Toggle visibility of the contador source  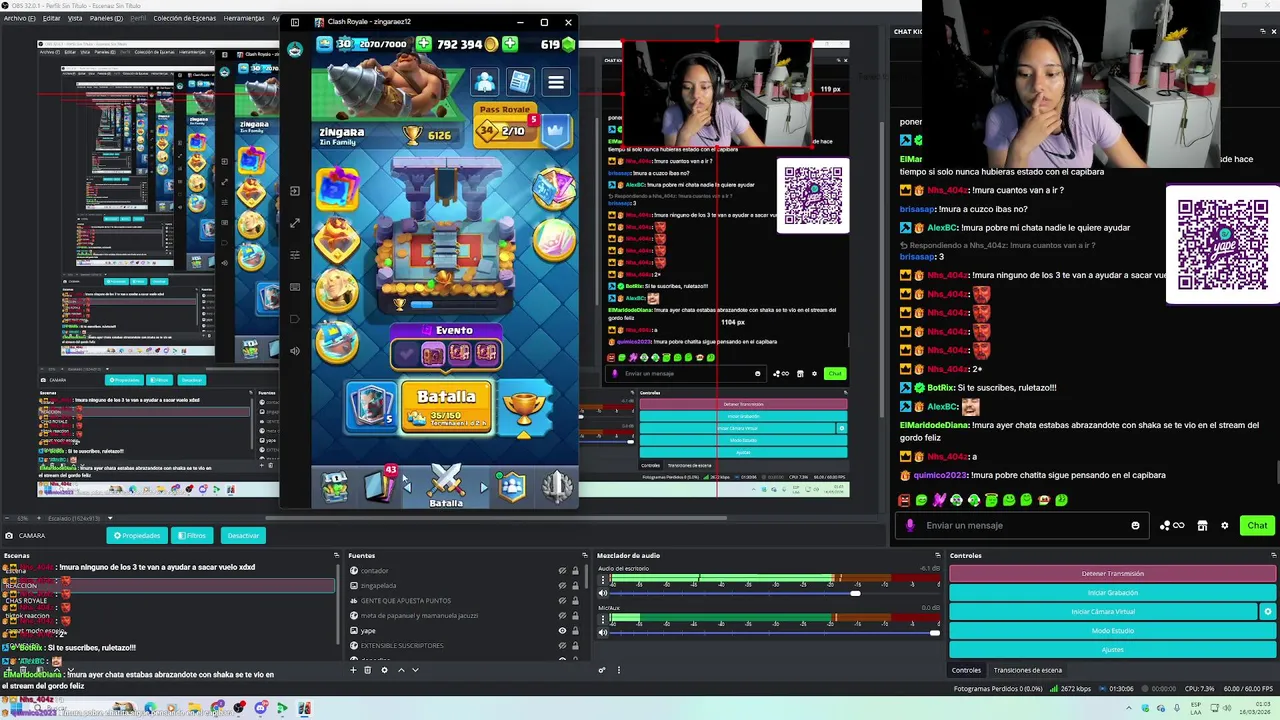(562, 571)
